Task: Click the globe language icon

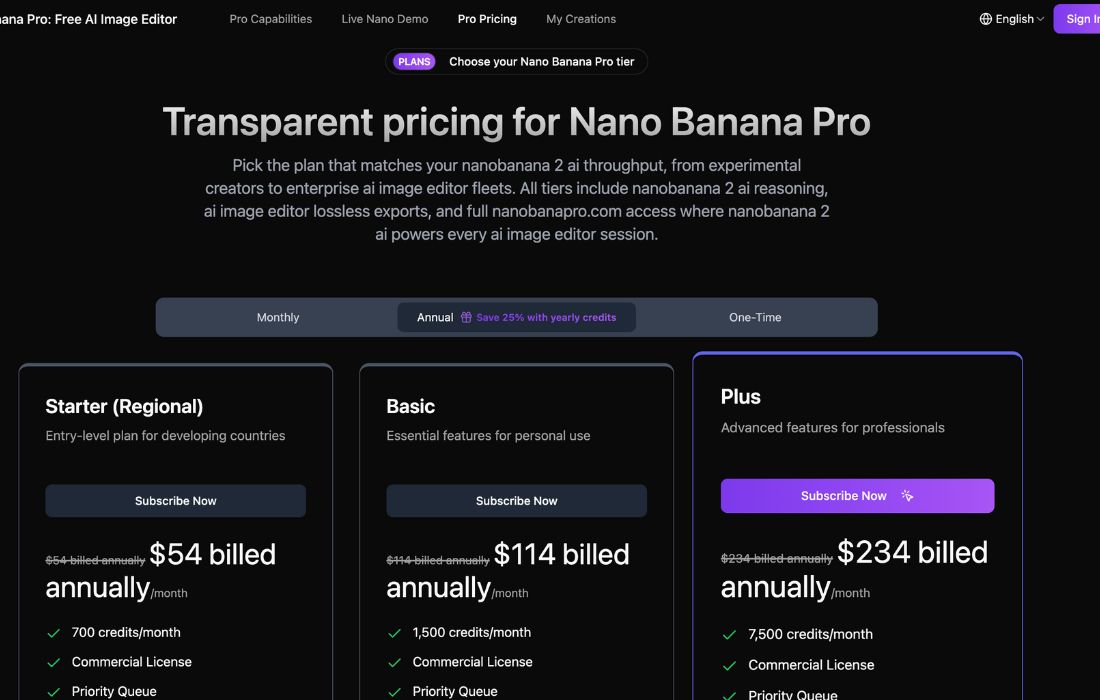Action: coord(986,19)
